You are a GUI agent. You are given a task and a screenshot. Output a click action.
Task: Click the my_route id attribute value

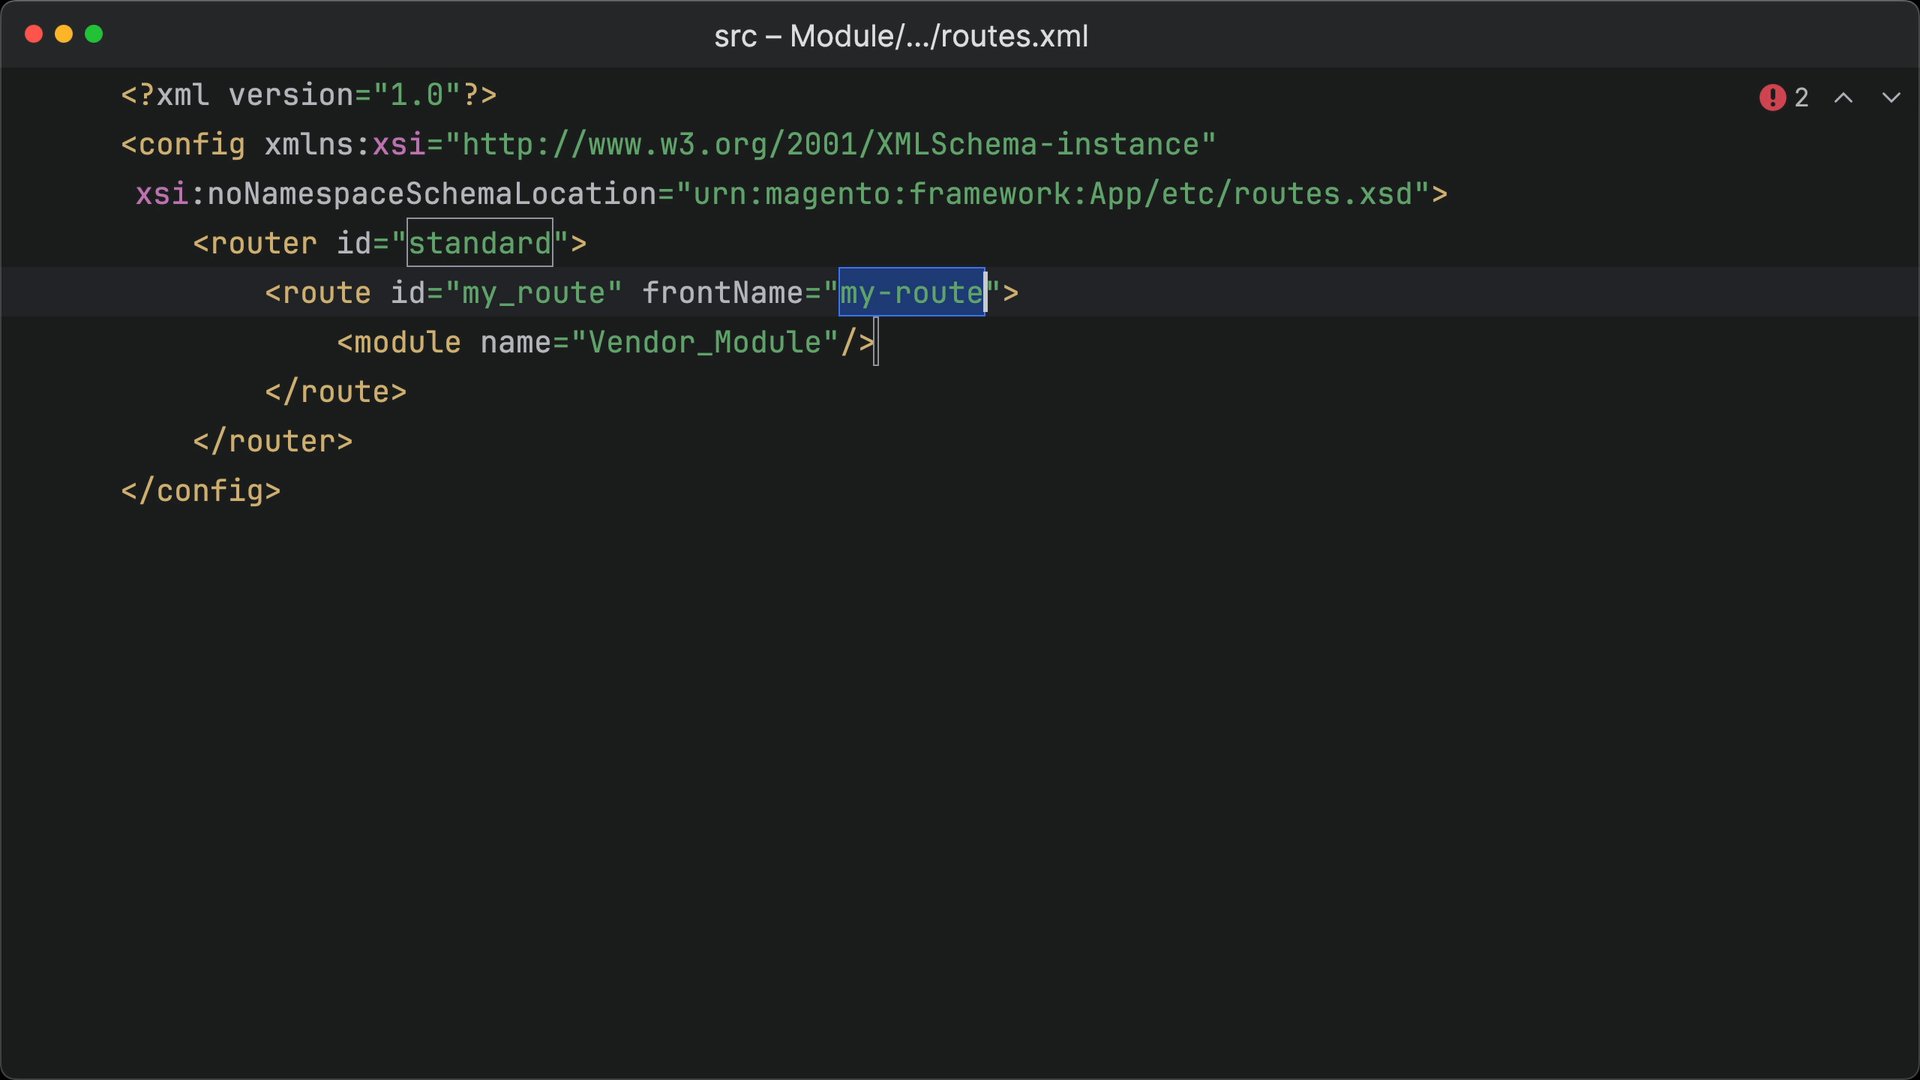pos(533,293)
